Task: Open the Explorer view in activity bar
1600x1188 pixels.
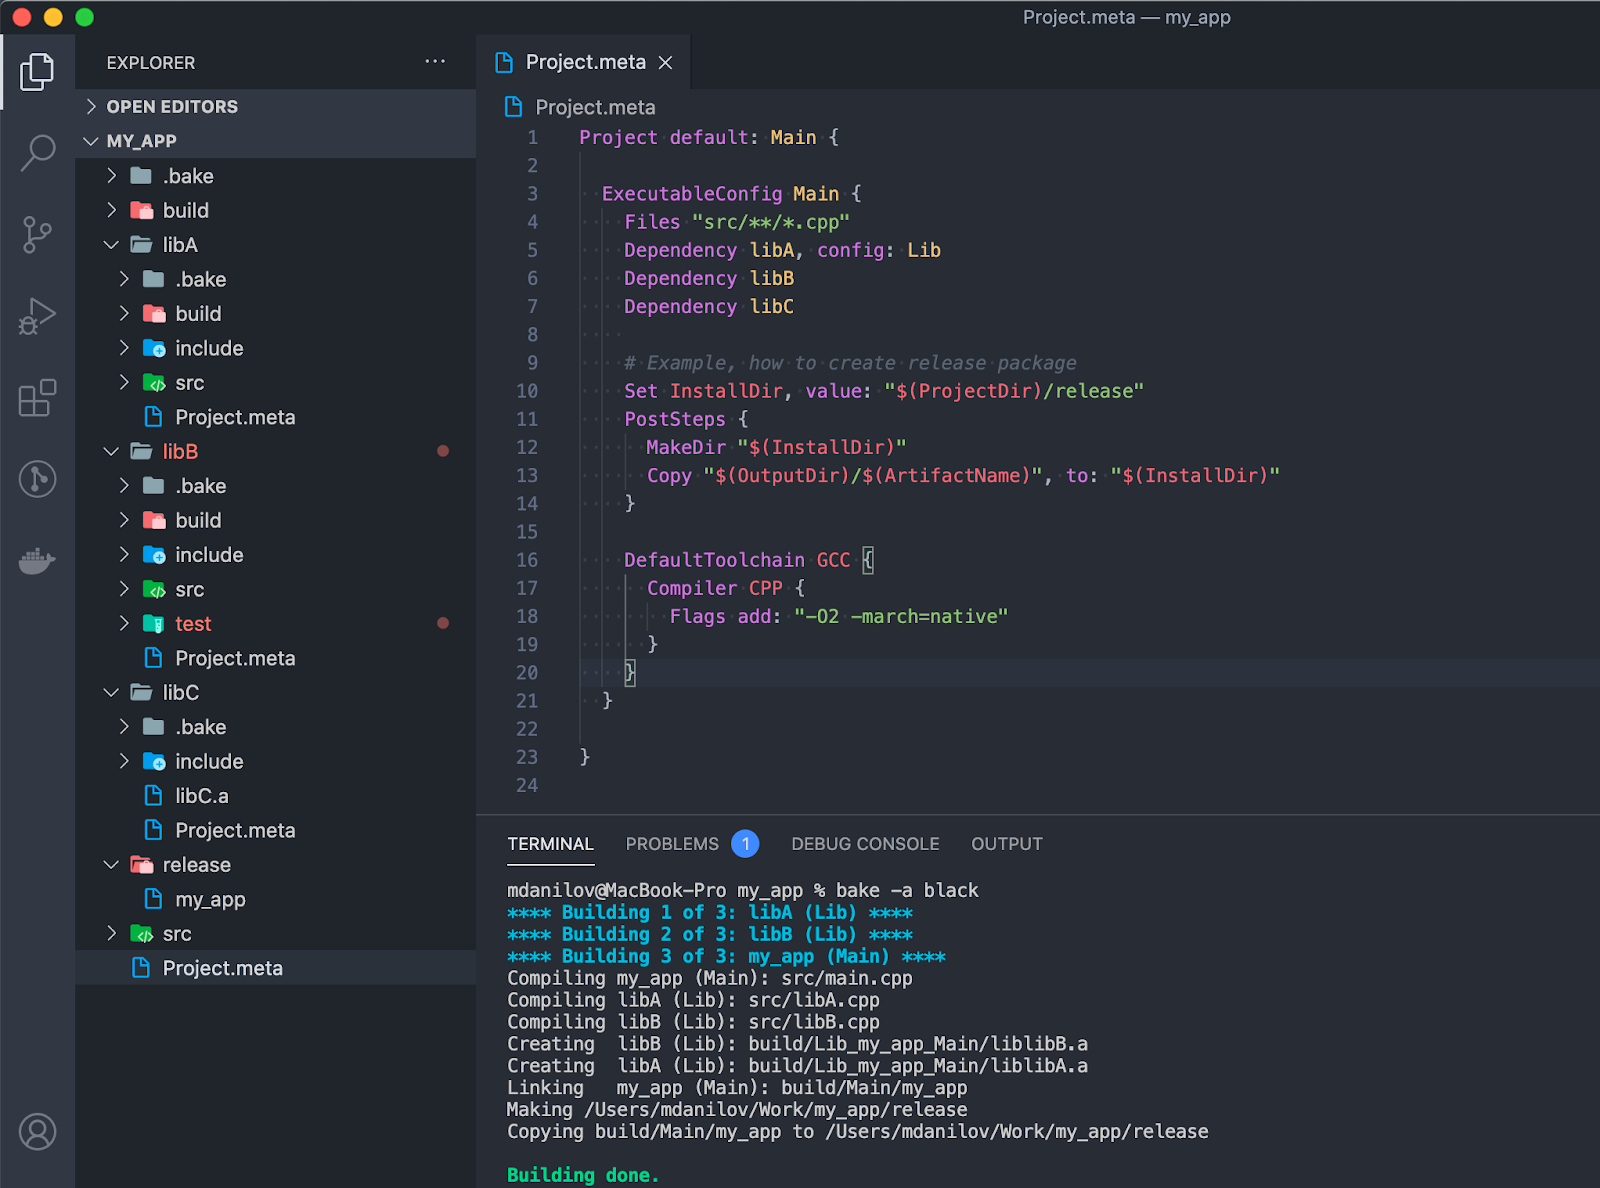Action: [37, 72]
